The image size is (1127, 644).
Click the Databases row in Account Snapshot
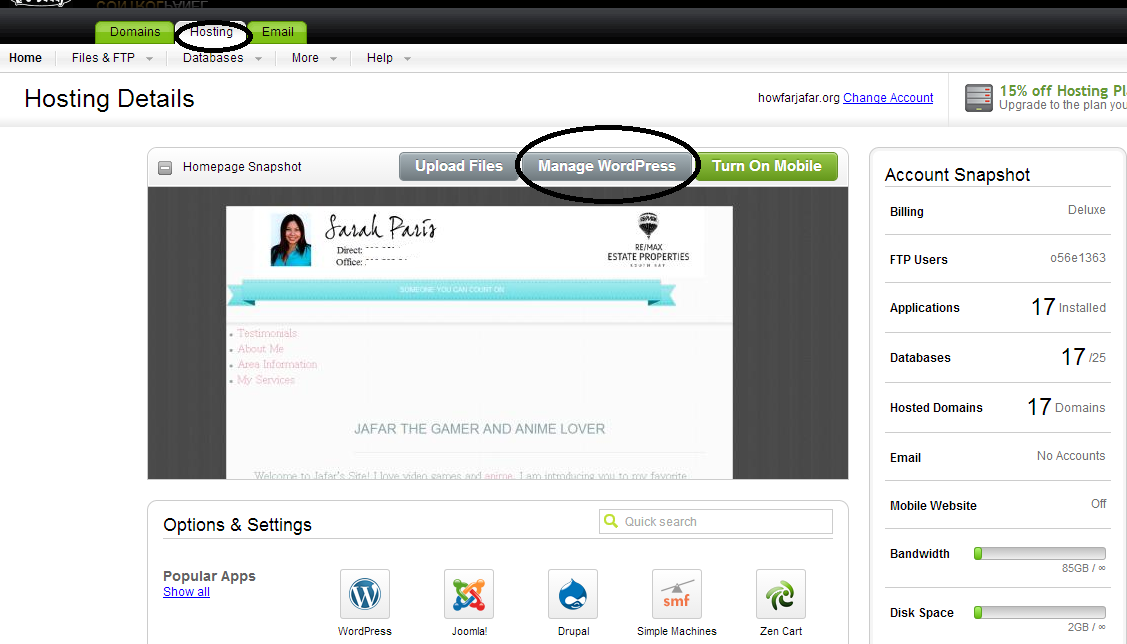(998, 357)
